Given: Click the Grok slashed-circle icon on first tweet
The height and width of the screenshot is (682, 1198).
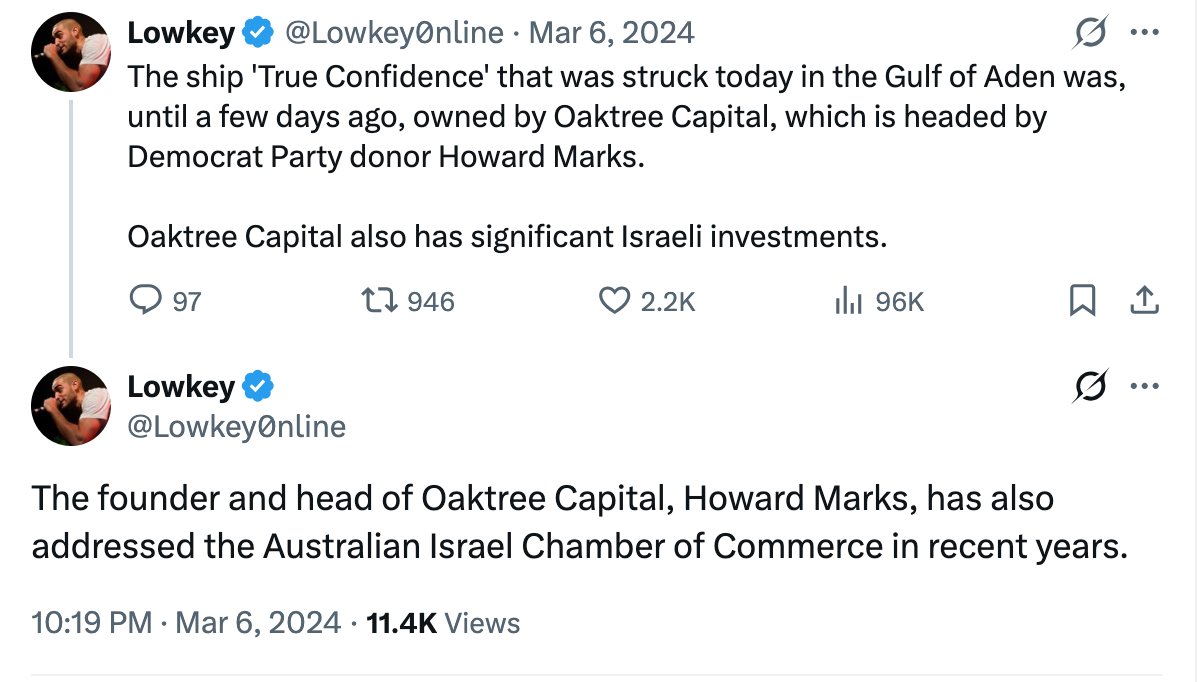Looking at the screenshot, I should tap(1090, 33).
